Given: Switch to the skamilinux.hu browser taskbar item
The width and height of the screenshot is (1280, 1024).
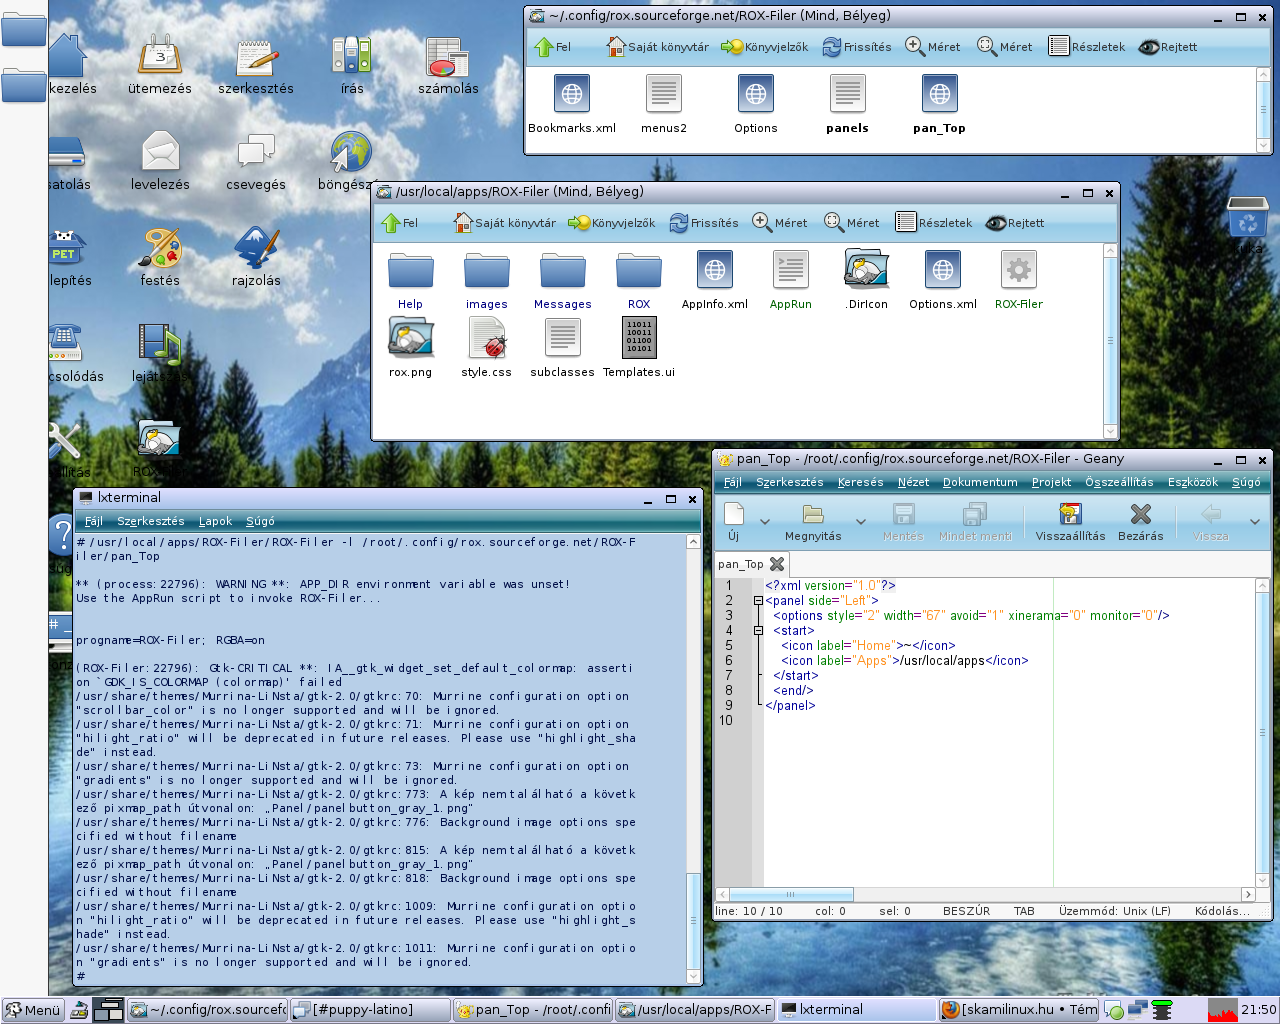Looking at the screenshot, I should pyautogui.click(x=1019, y=1010).
